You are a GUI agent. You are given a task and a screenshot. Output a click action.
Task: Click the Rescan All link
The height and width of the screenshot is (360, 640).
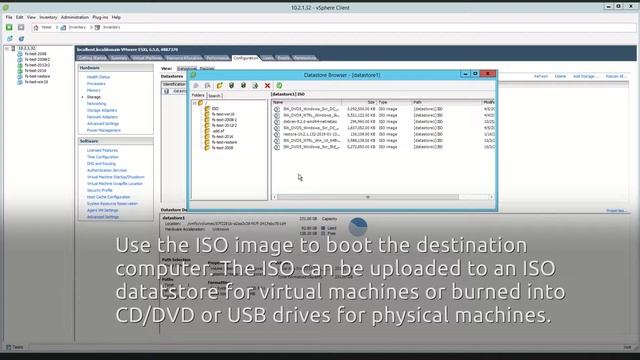click(x=616, y=76)
